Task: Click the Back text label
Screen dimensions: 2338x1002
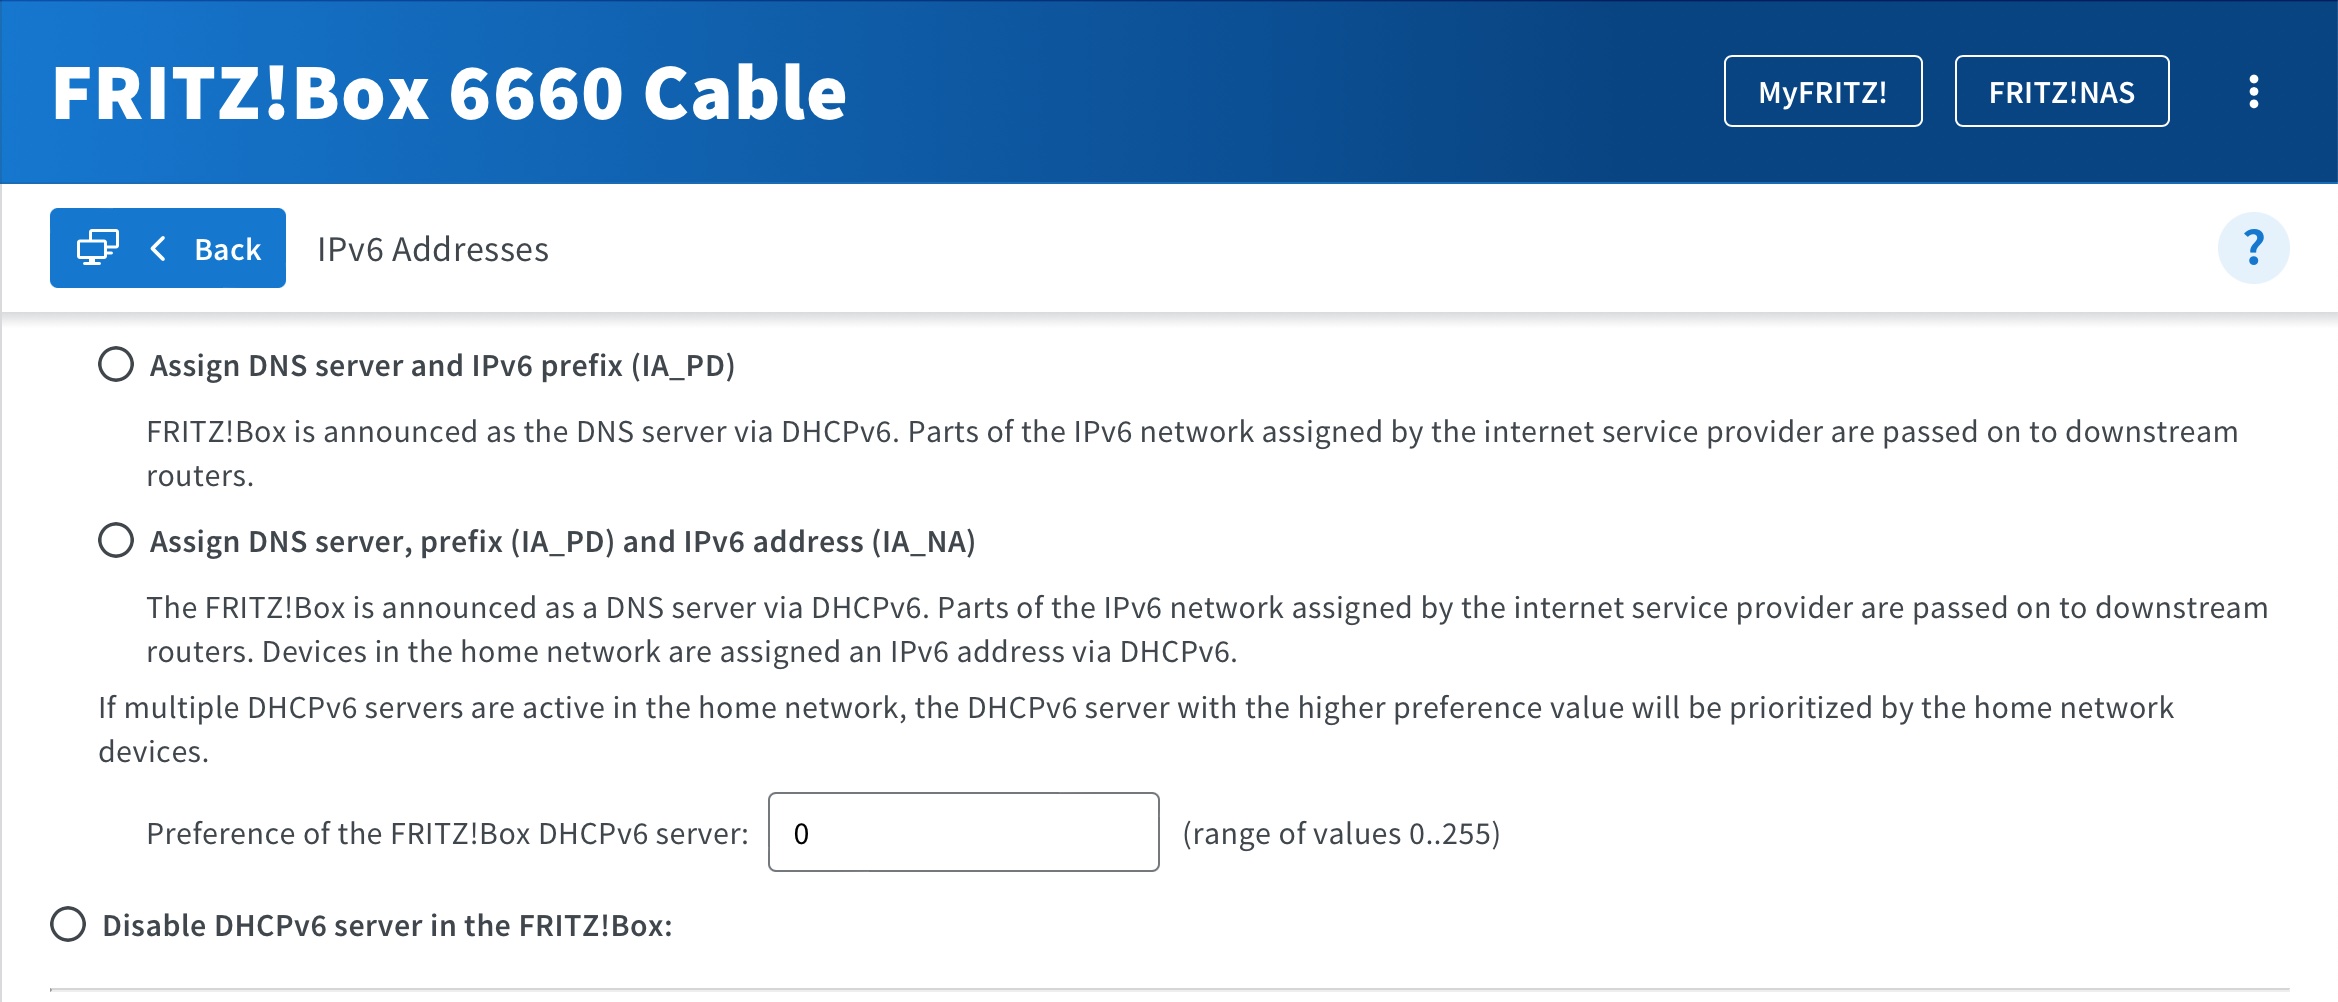Action: point(228,249)
